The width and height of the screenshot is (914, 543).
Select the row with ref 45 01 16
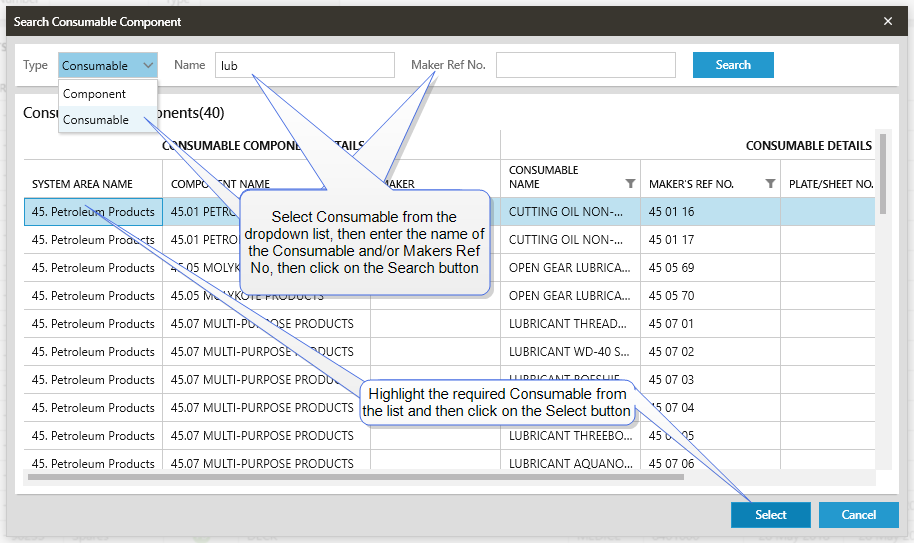click(449, 211)
